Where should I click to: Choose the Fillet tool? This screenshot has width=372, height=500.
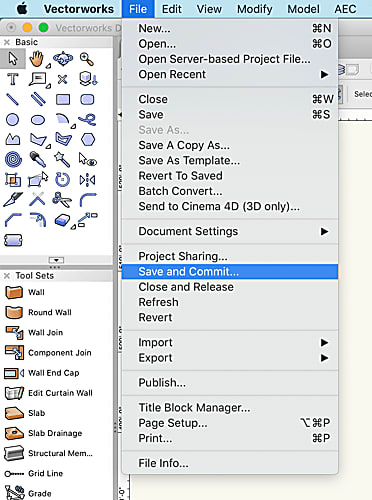[x=88, y=200]
